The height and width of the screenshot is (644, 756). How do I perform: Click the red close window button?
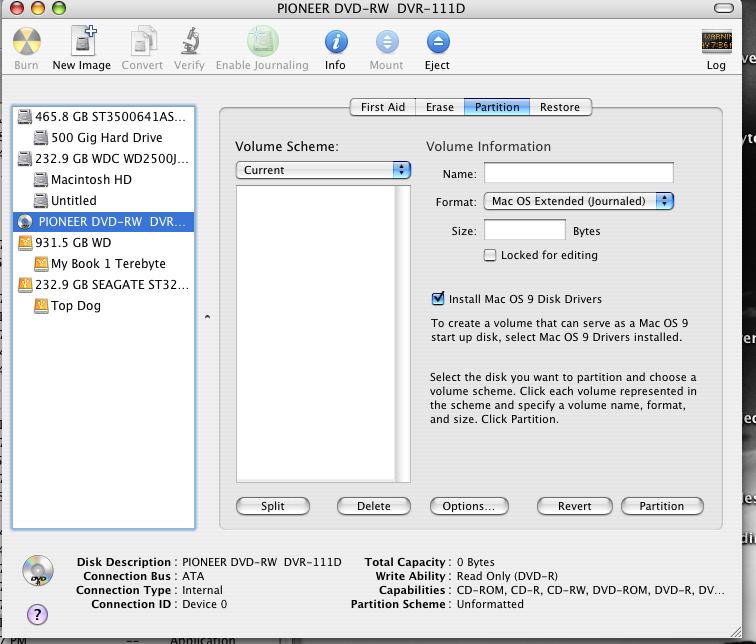pyautogui.click(x=17, y=8)
